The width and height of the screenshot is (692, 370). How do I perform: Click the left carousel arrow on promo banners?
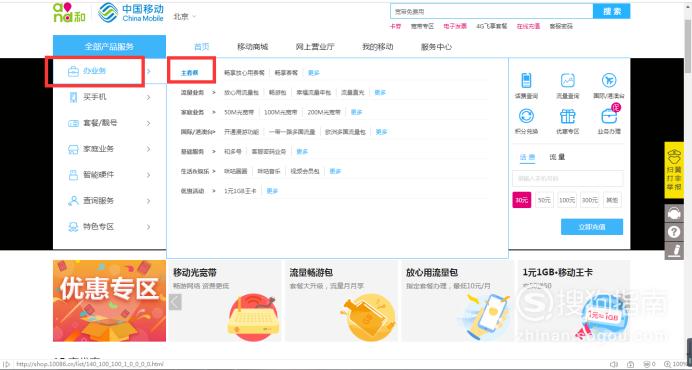click(175, 302)
